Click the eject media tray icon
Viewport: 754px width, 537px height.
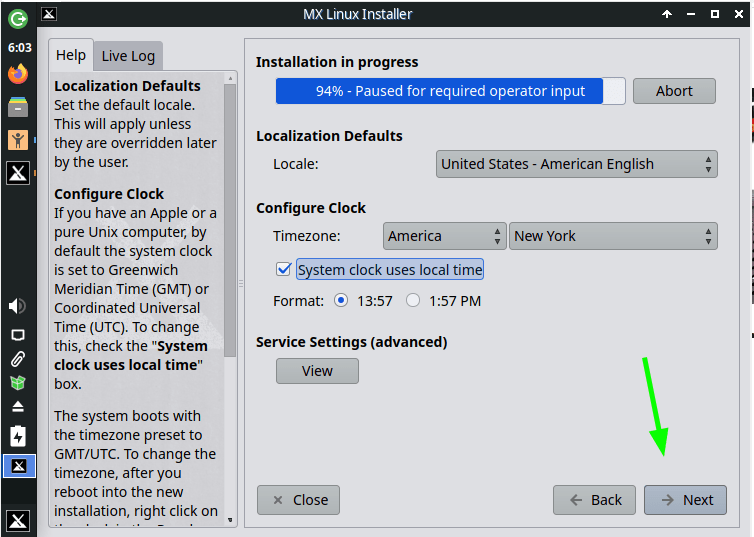18,407
